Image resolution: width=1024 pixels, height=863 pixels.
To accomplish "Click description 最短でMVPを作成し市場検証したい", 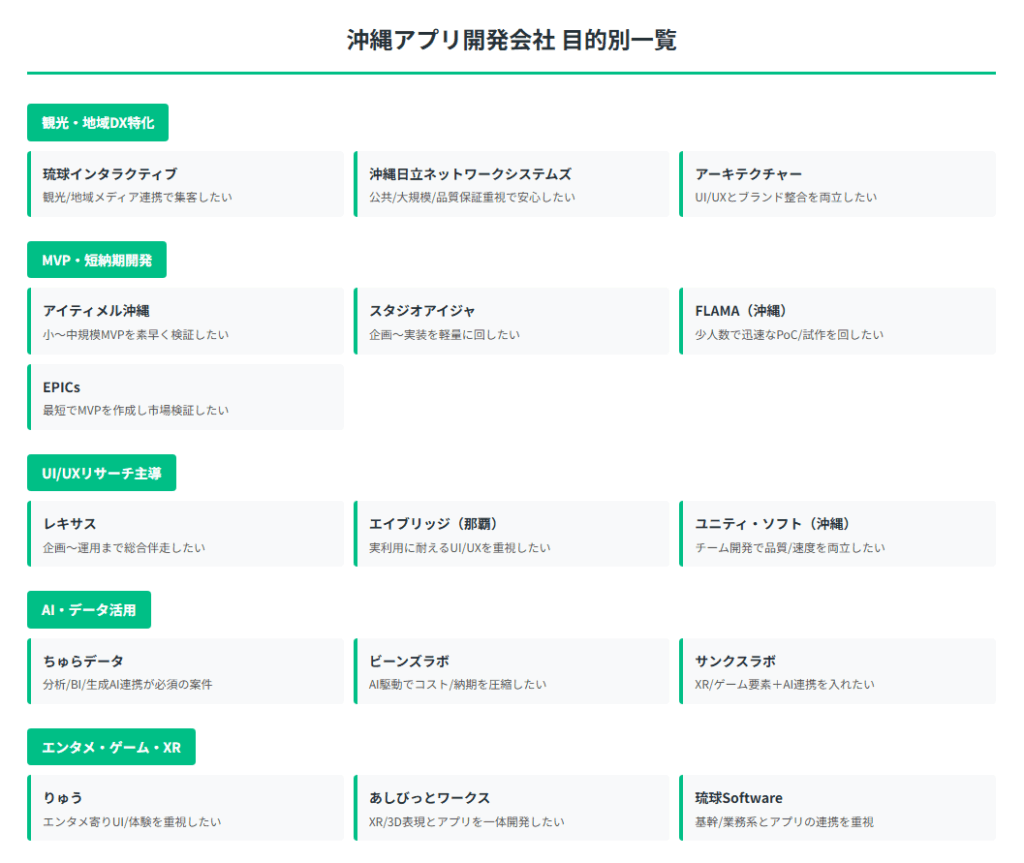I will 136,410.
